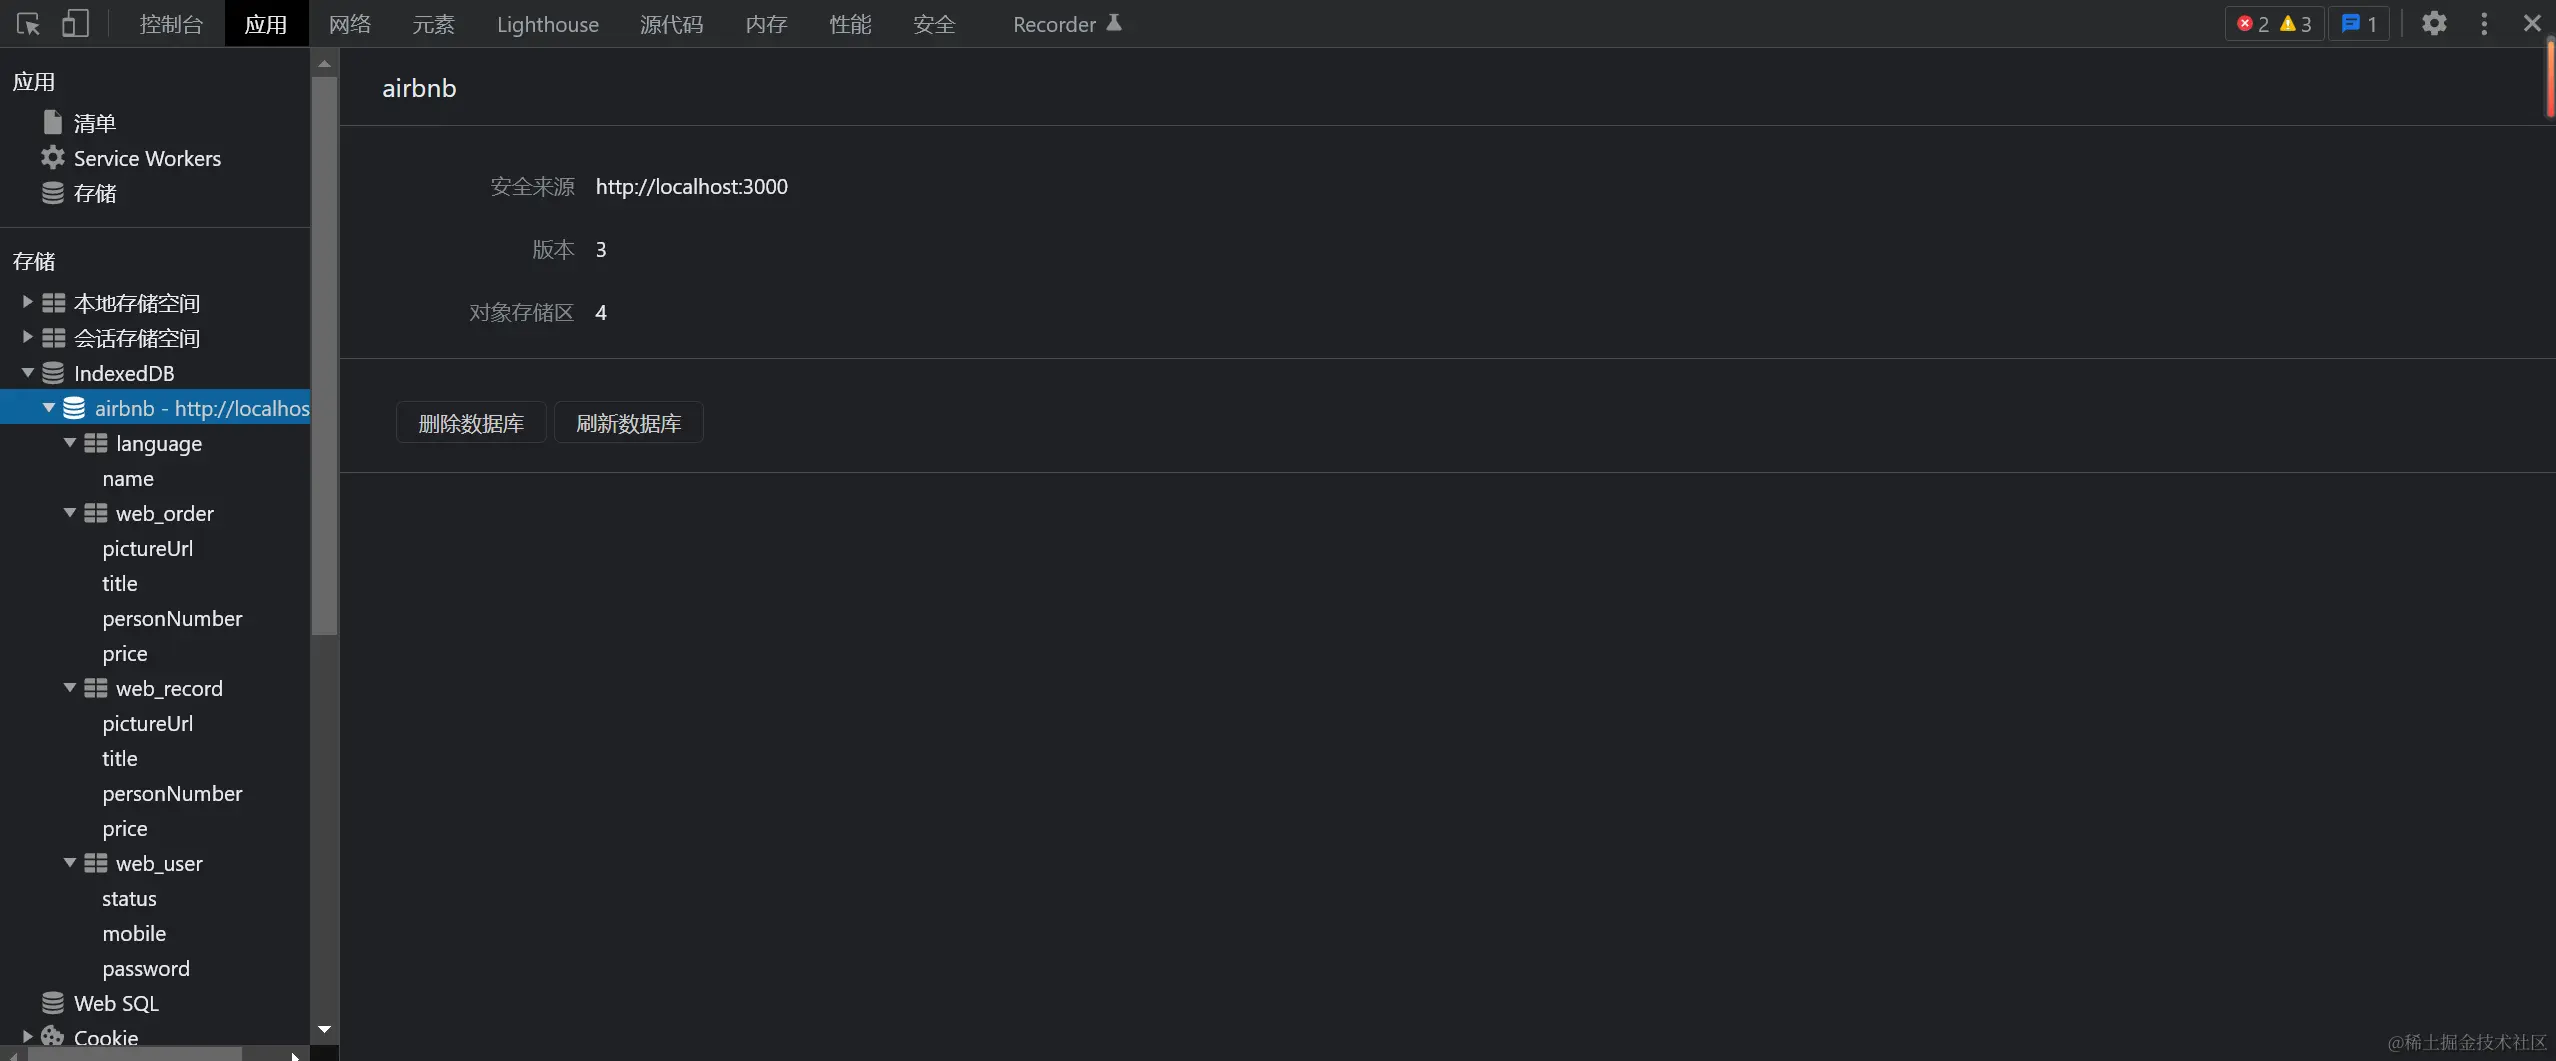Click the 删除数据库 button
The width and height of the screenshot is (2556, 1061).
(471, 423)
